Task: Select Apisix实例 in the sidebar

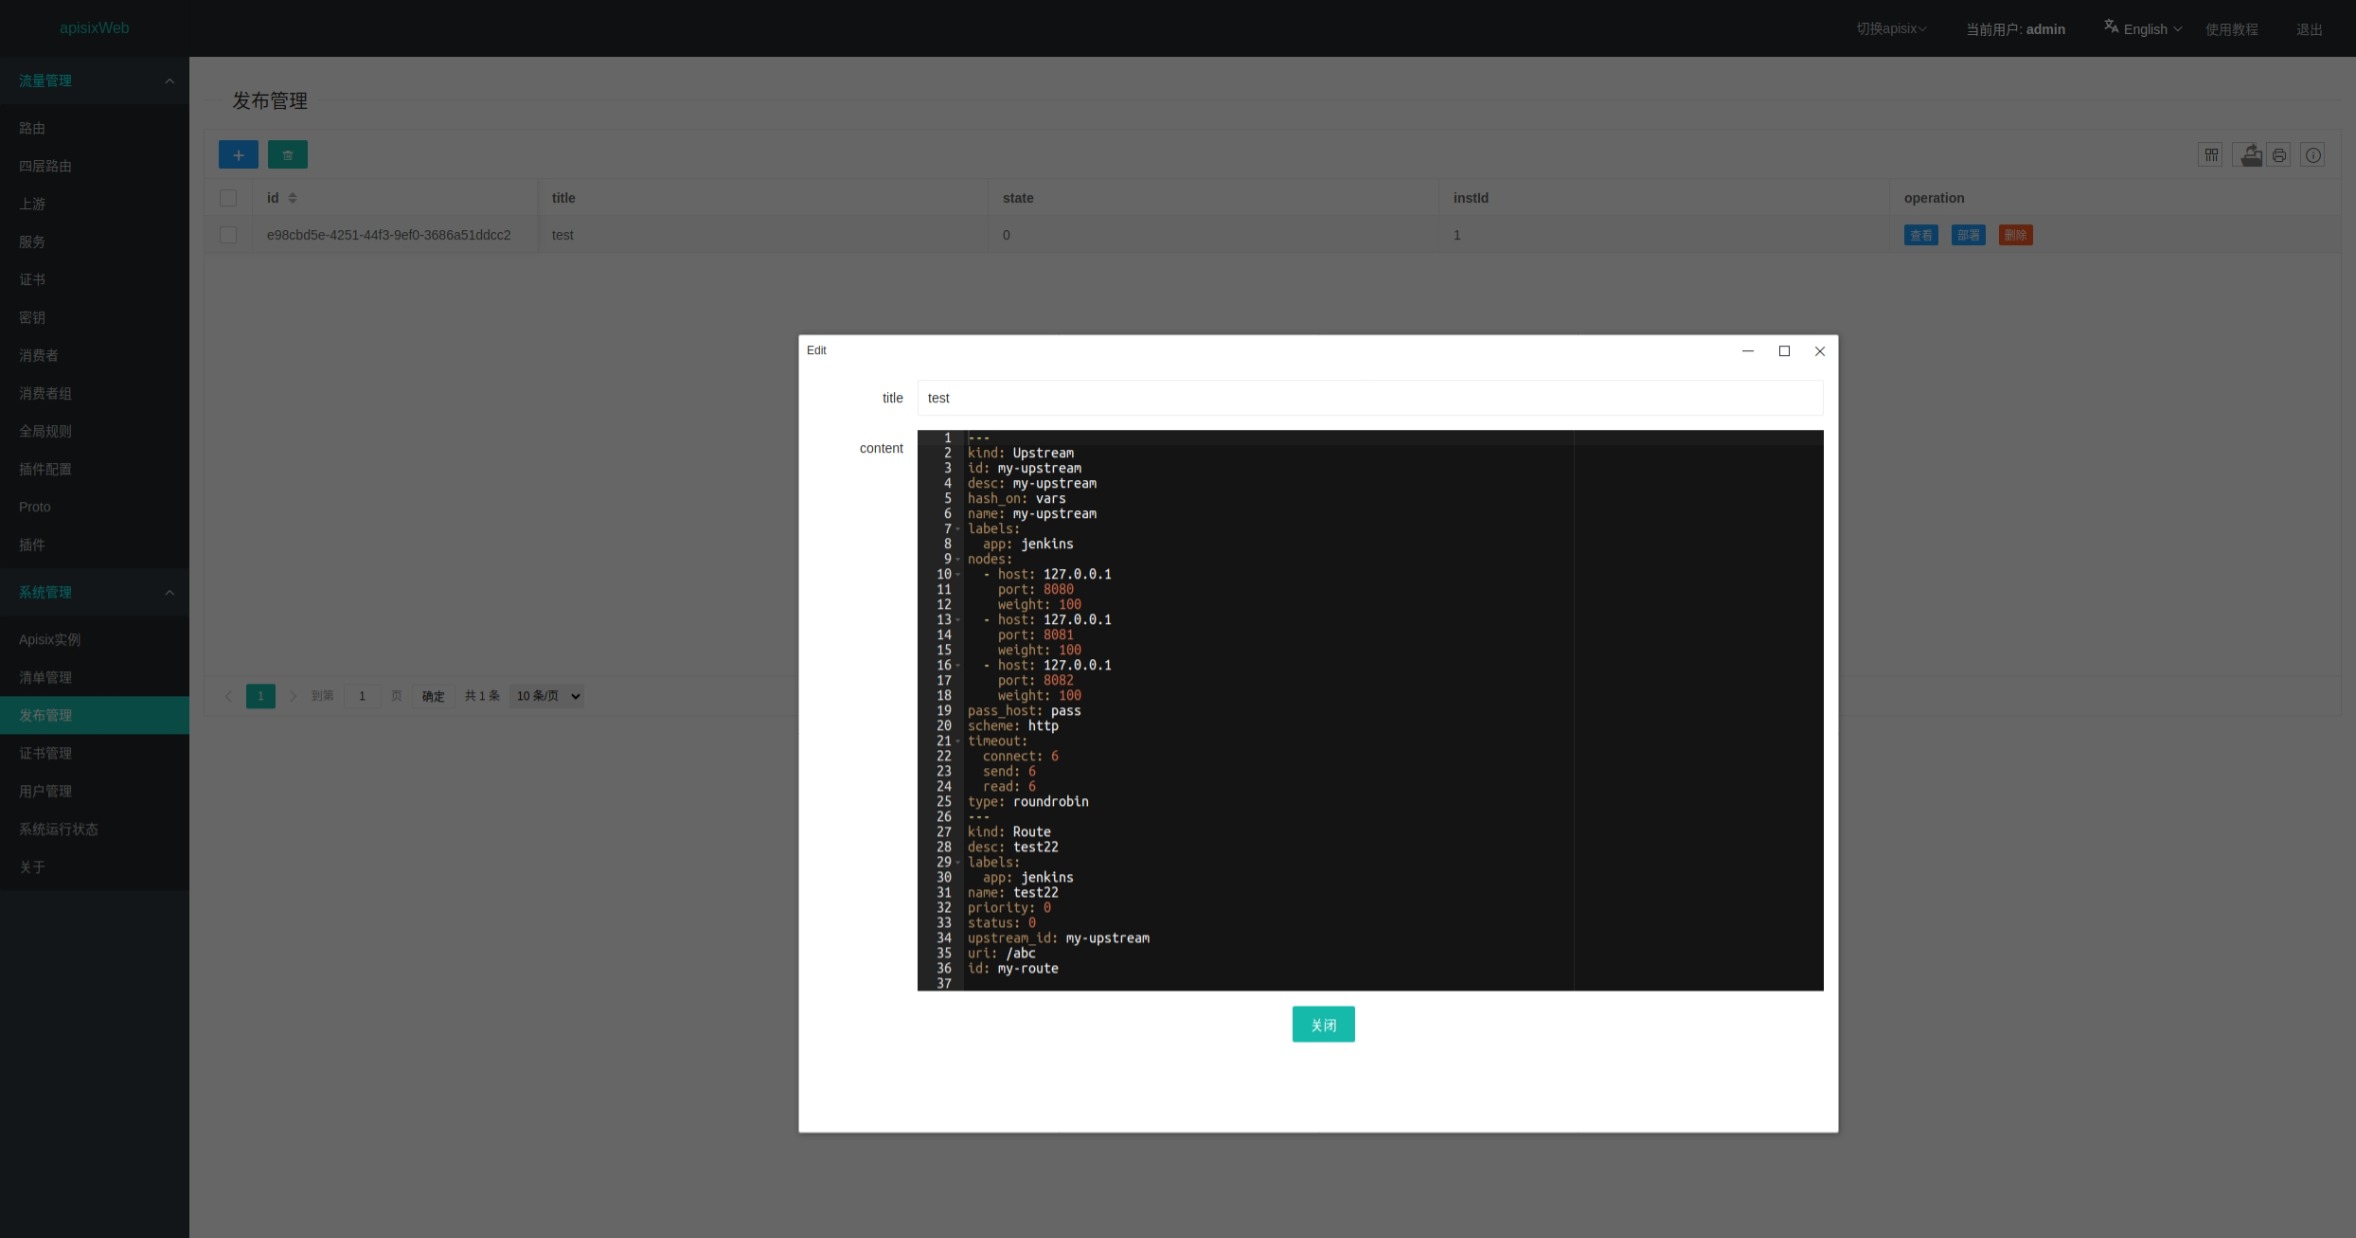Action: tap(50, 639)
